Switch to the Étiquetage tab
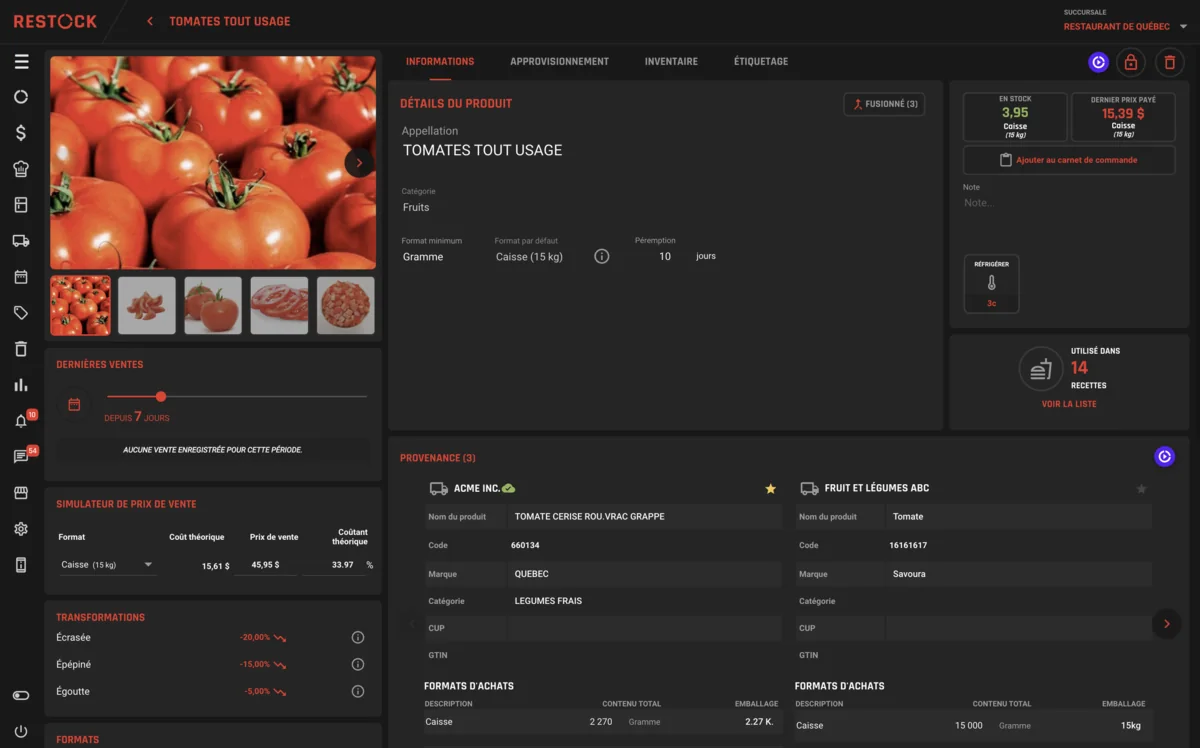This screenshot has width=1200, height=748. pyautogui.click(x=761, y=62)
